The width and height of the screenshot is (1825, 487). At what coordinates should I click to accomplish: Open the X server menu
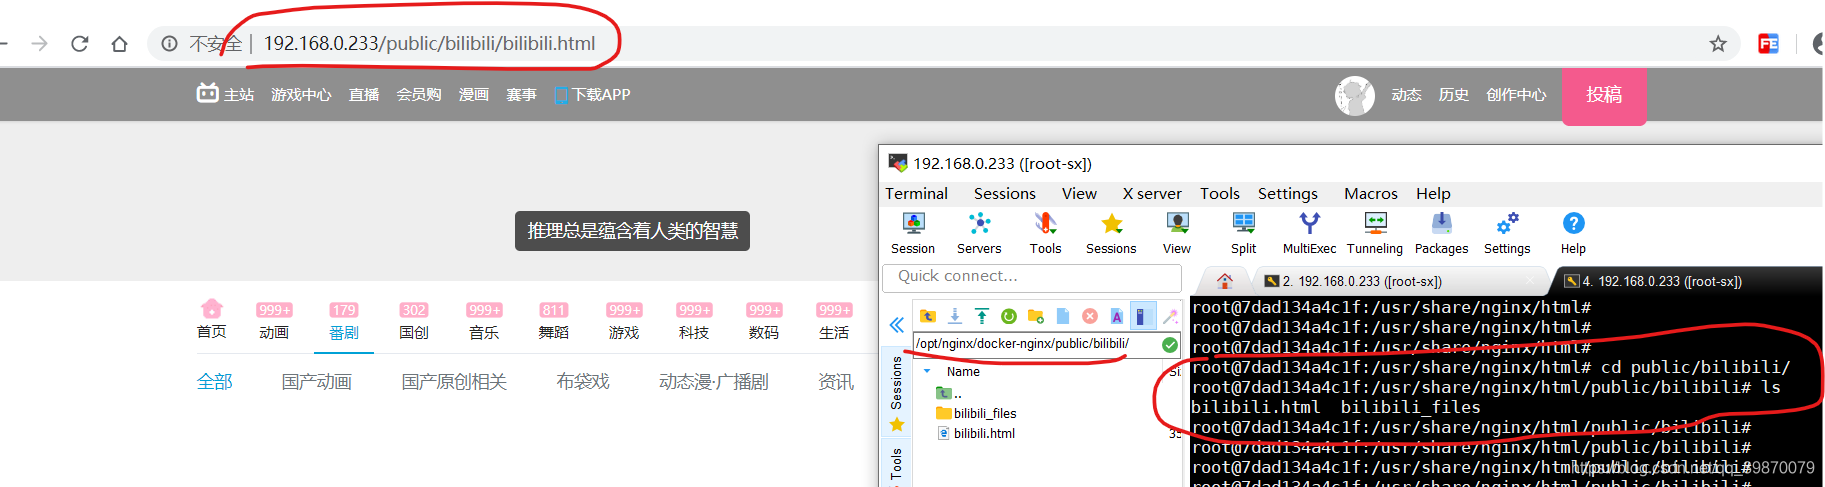coord(1152,193)
